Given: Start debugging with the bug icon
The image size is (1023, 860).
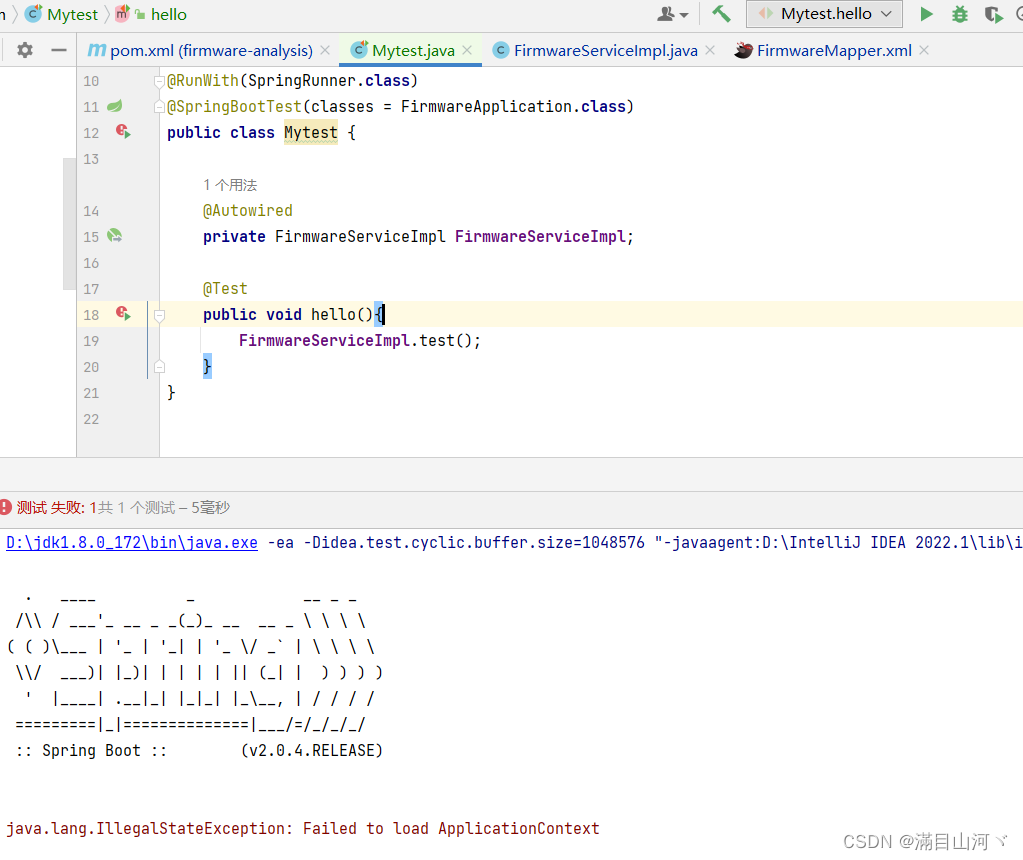Looking at the screenshot, I should click(x=958, y=14).
